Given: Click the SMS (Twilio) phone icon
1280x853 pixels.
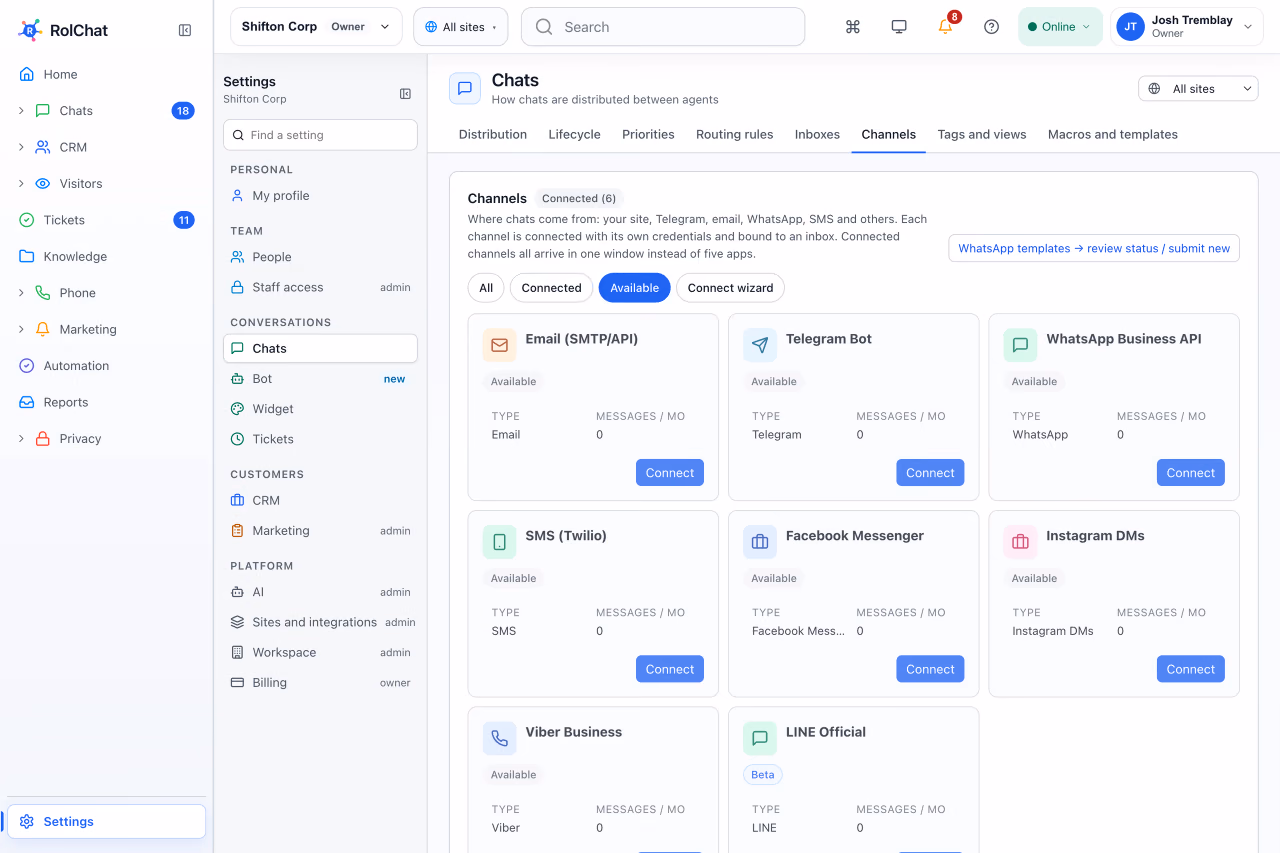Looking at the screenshot, I should click(x=500, y=542).
